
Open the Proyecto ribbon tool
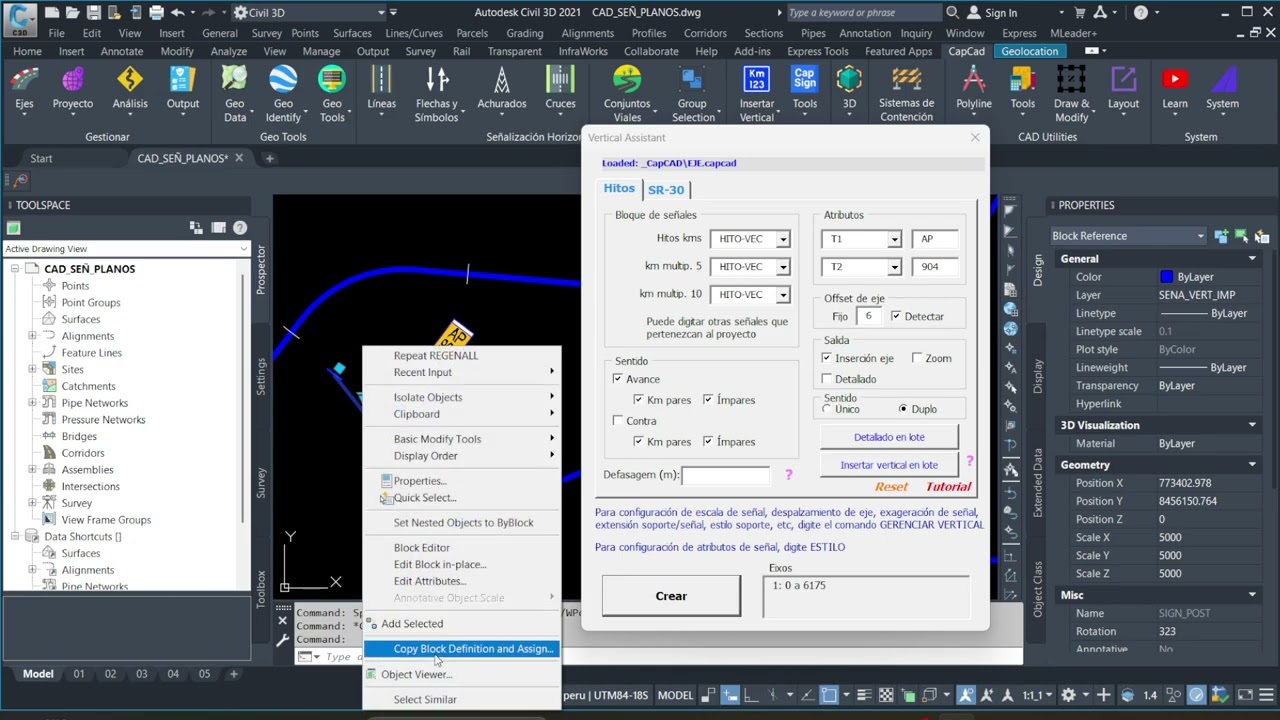(73, 88)
